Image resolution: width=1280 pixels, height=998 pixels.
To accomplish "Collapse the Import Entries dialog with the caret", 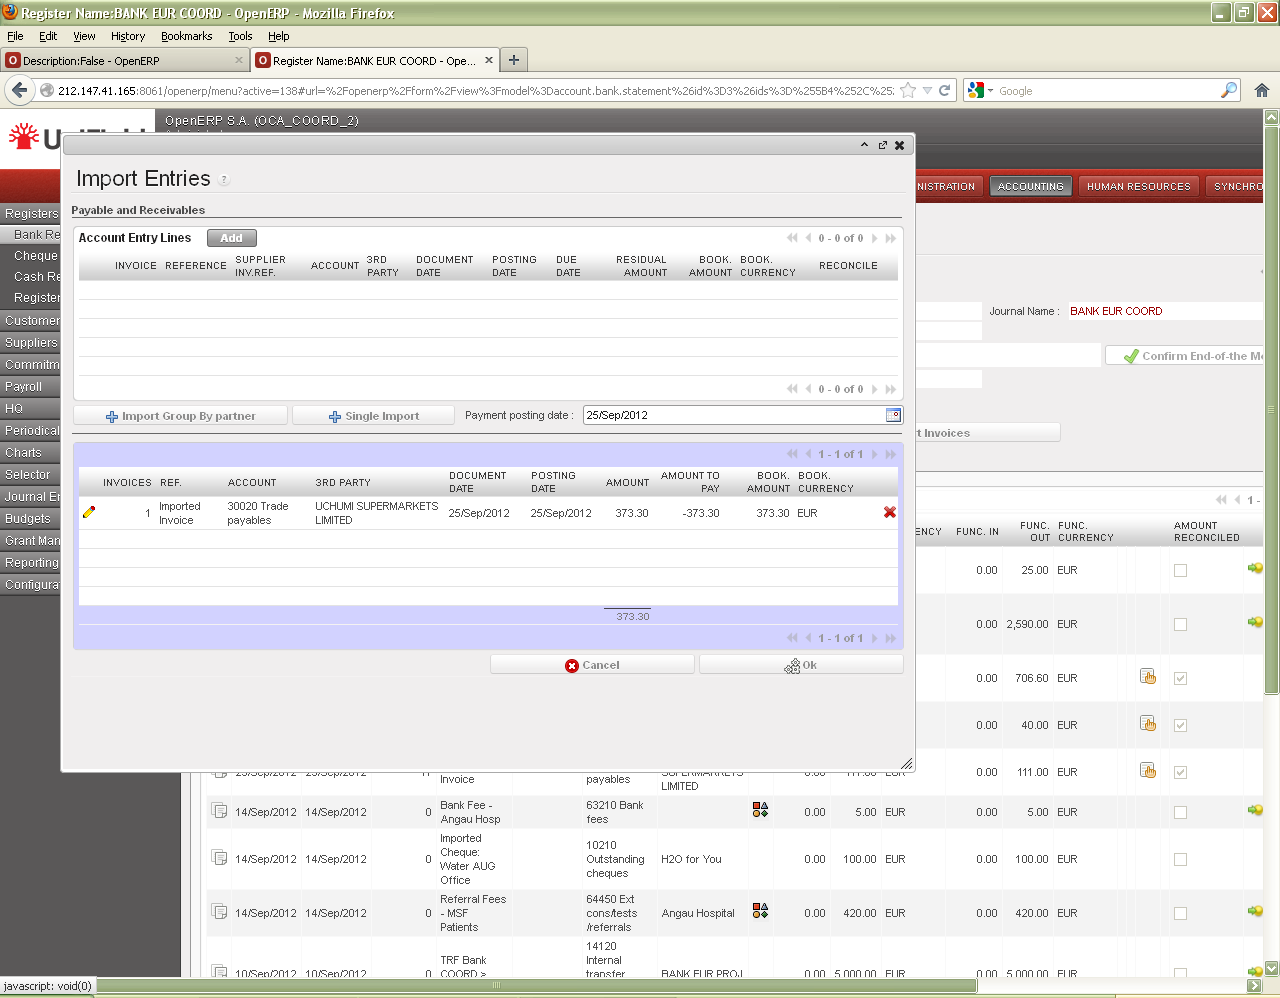I will (x=864, y=145).
